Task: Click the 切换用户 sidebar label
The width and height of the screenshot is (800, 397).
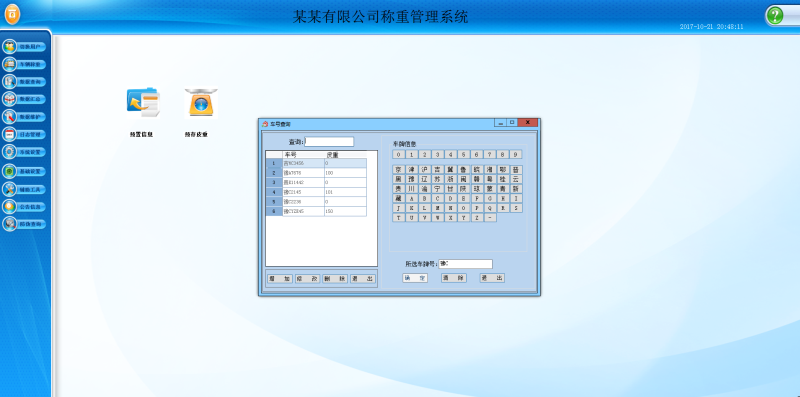Action: pos(30,47)
